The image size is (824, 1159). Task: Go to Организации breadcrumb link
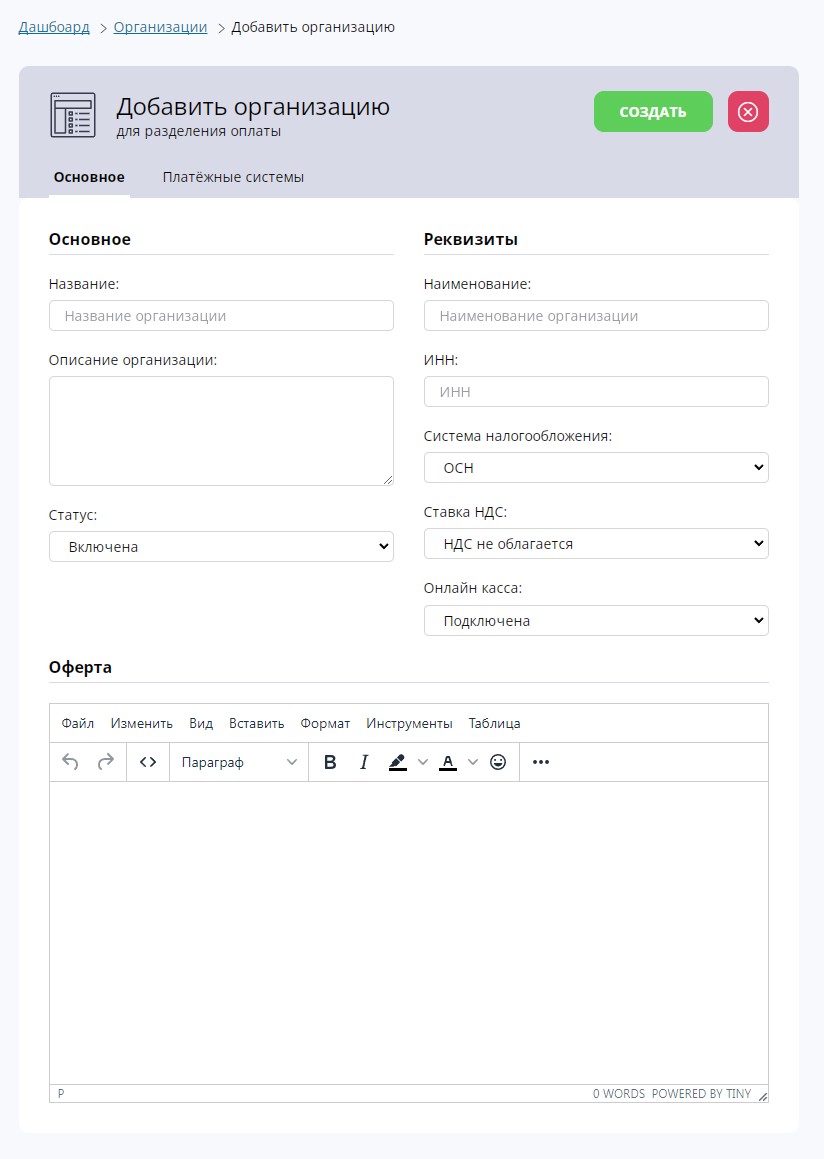pos(160,27)
